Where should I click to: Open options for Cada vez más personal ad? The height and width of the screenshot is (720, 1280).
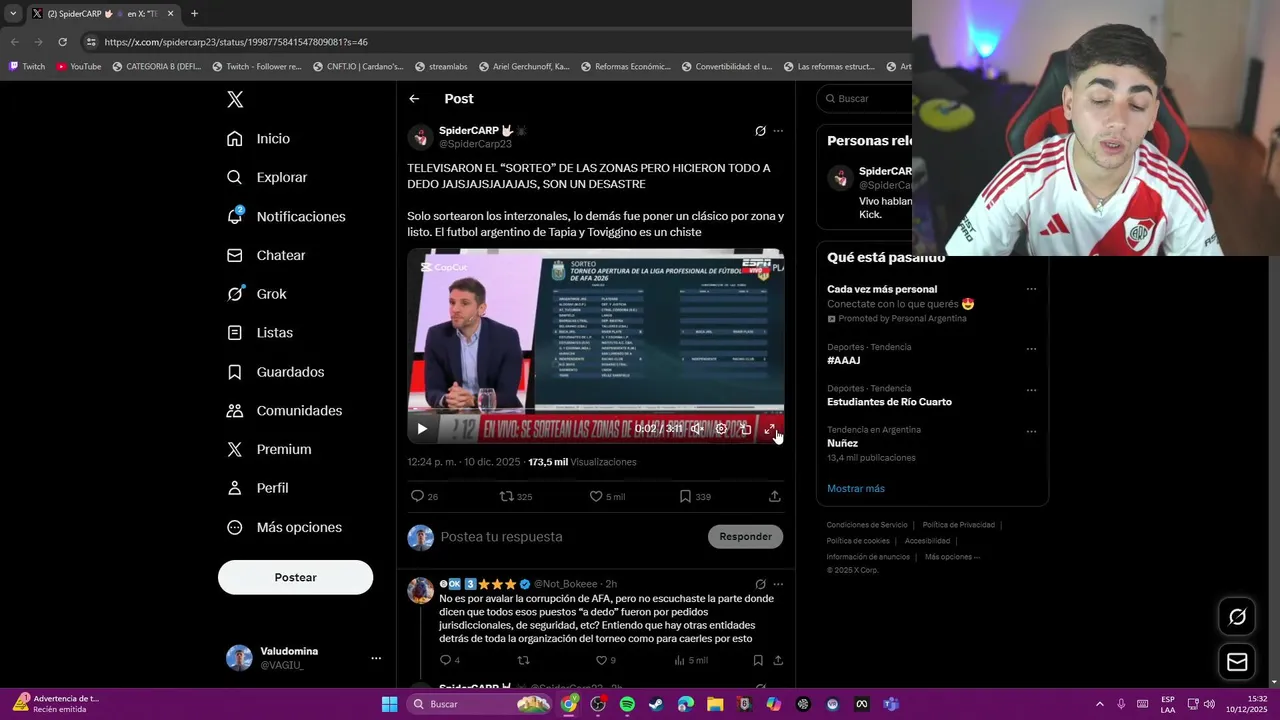pos(1031,290)
